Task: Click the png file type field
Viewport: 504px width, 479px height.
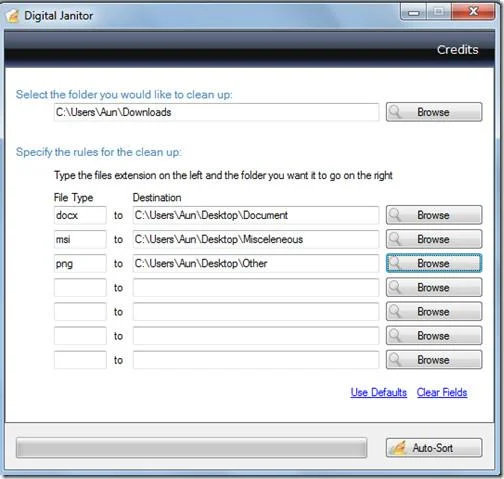Action: point(80,263)
